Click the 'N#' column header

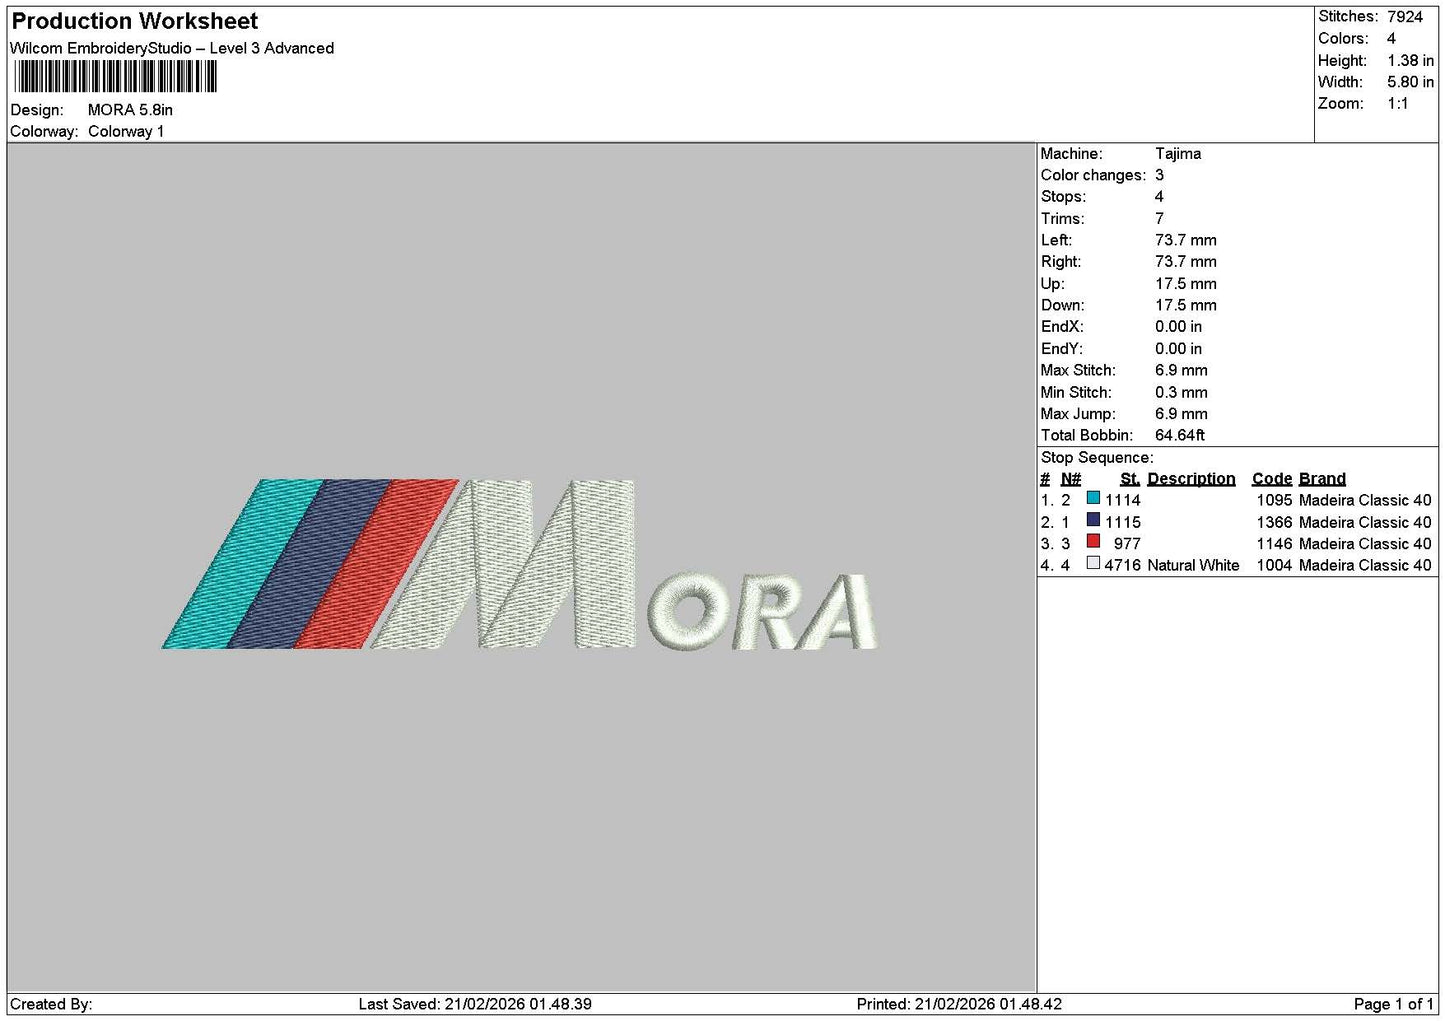tap(1071, 479)
